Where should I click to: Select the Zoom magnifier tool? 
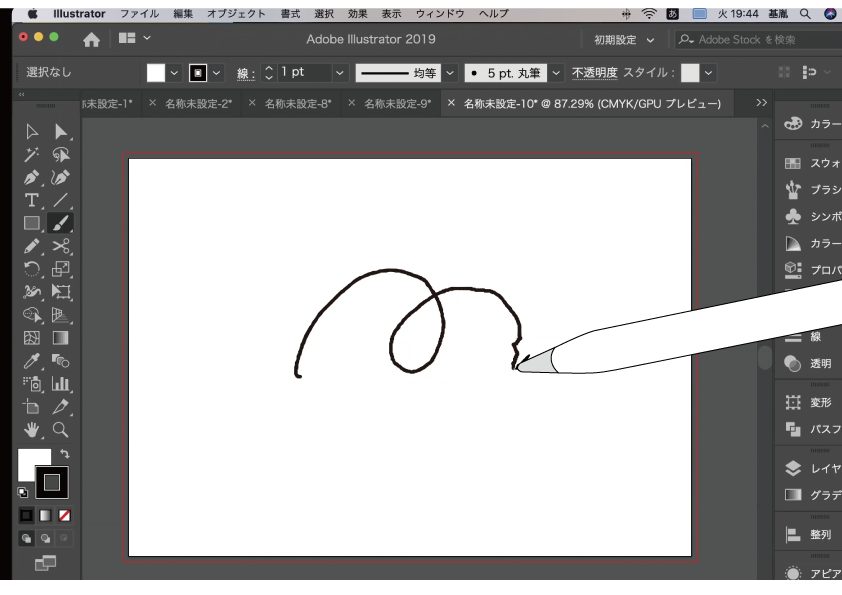pos(60,430)
